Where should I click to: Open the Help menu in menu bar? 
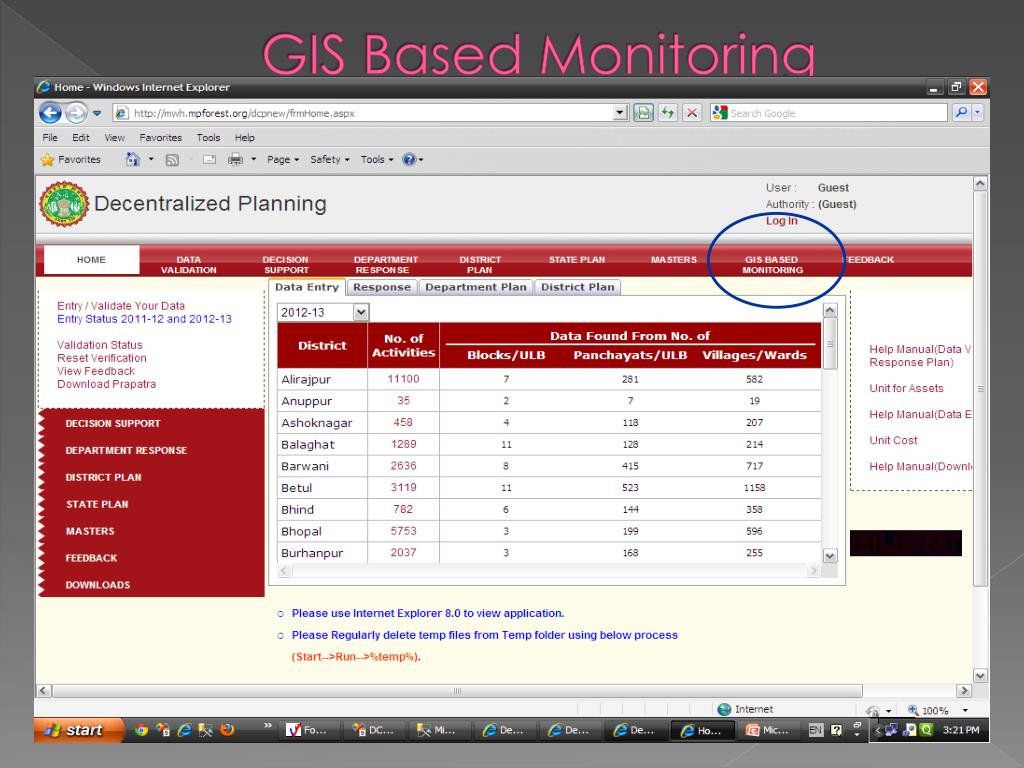[x=245, y=138]
